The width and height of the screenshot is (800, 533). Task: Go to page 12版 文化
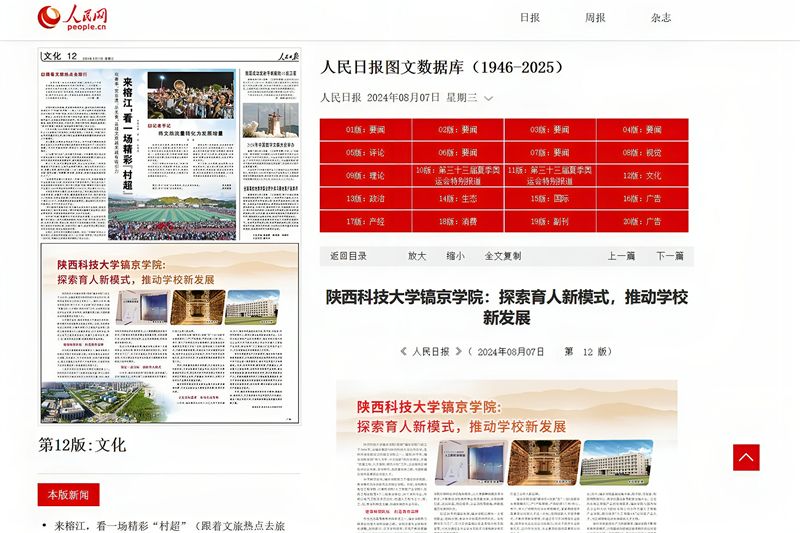[x=642, y=176]
